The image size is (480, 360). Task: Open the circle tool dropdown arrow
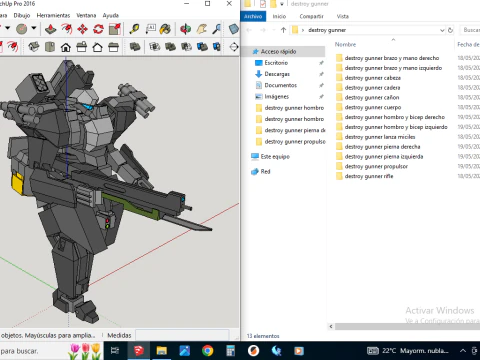point(34,28)
